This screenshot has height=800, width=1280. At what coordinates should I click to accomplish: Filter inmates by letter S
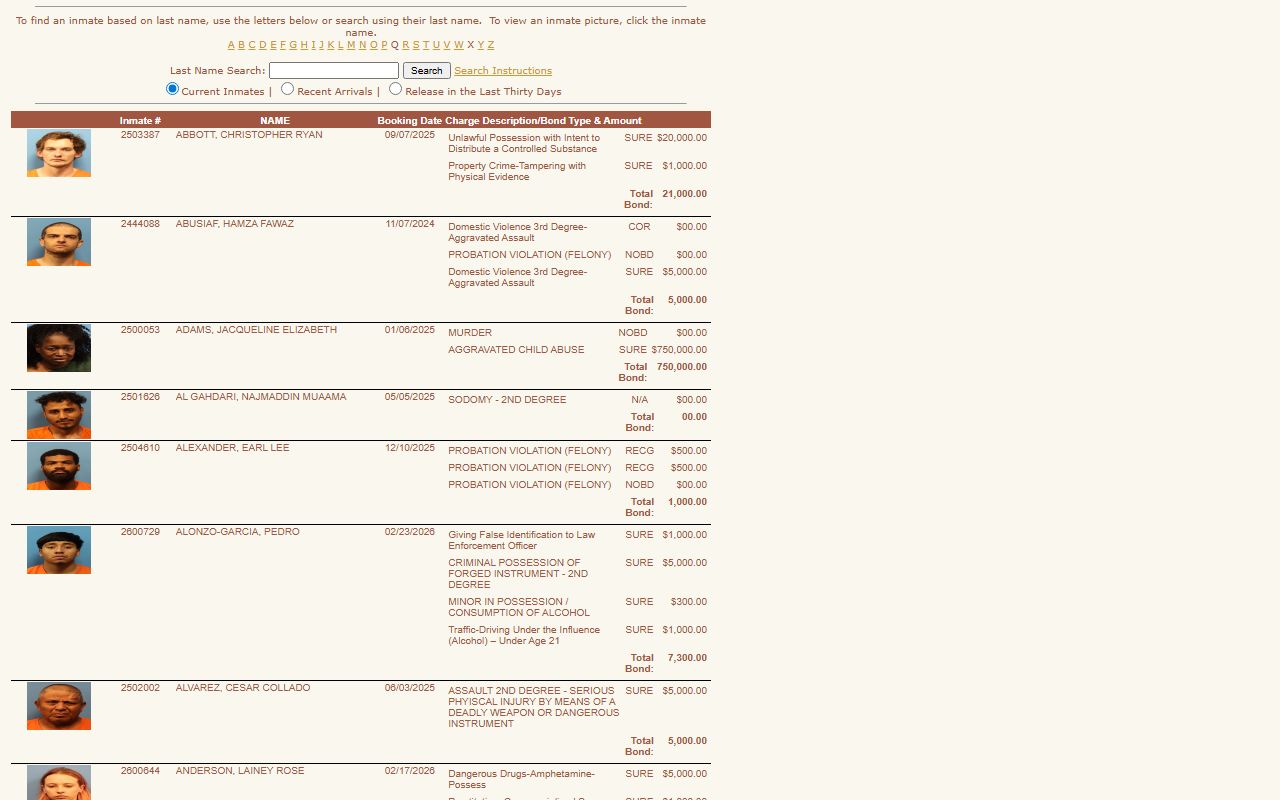tap(416, 45)
